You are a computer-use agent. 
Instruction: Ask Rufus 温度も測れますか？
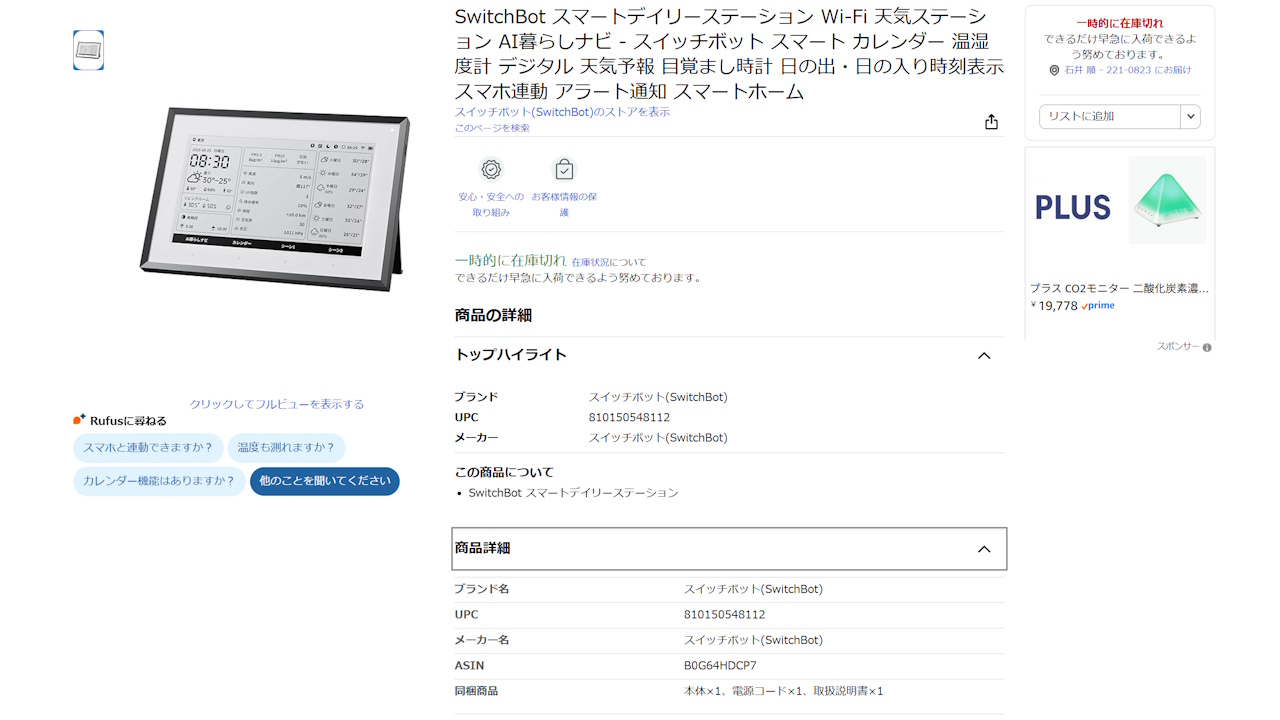point(287,448)
